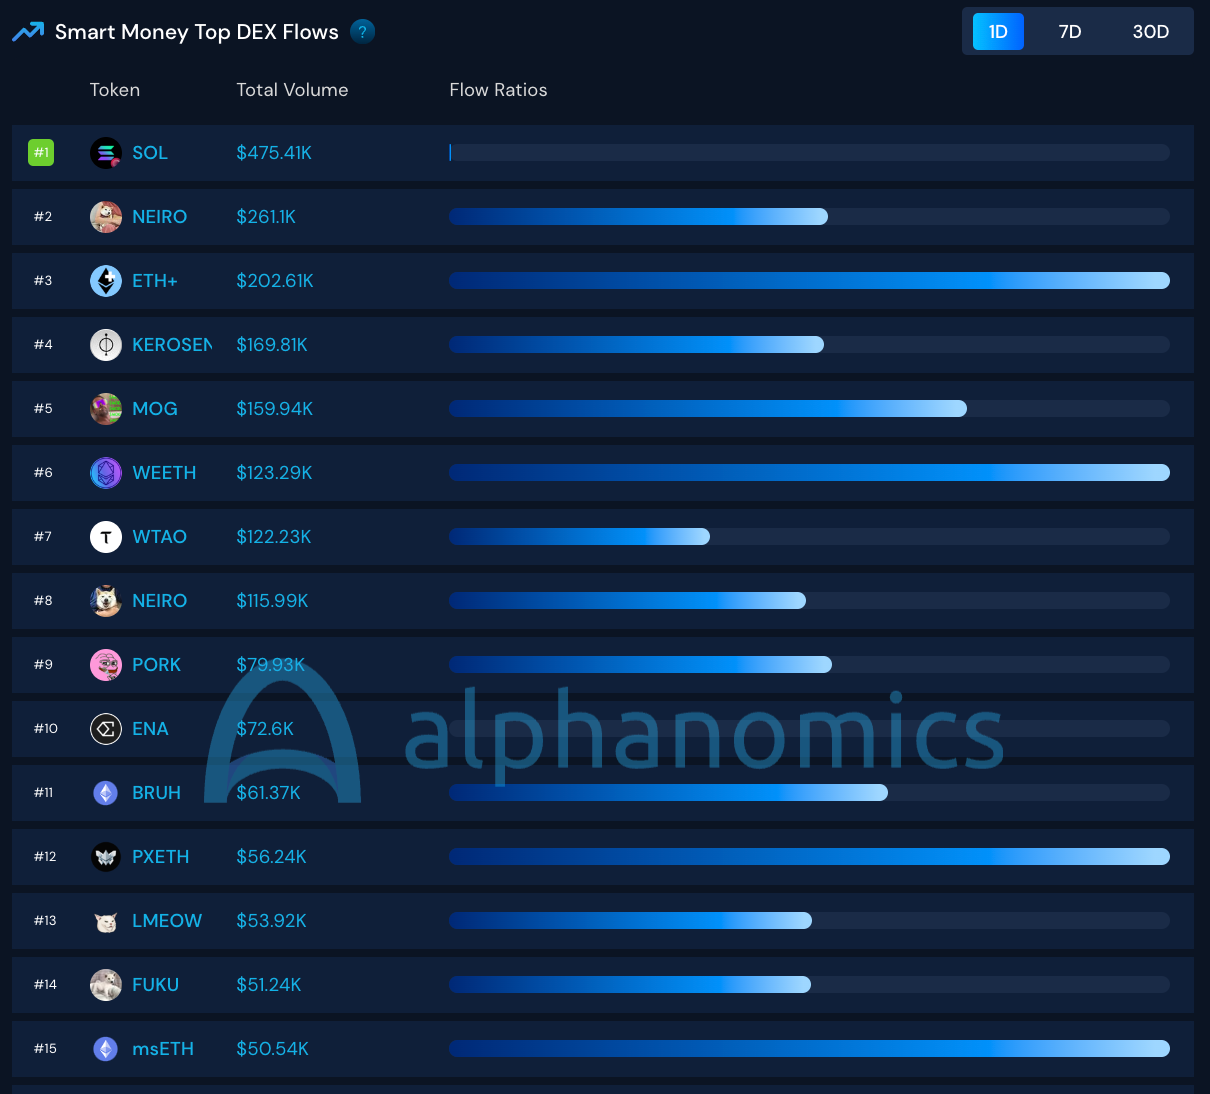The width and height of the screenshot is (1210, 1094).
Task: Open the ENA token link
Action: click(150, 729)
